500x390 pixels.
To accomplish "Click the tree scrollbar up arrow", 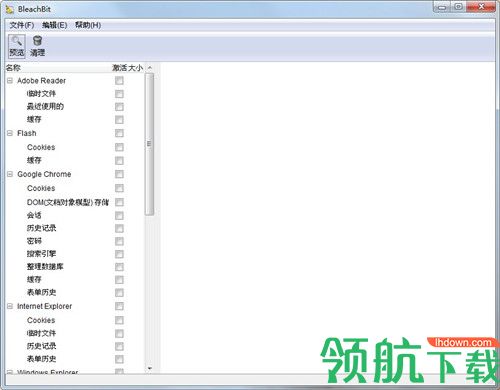I will (150, 68).
